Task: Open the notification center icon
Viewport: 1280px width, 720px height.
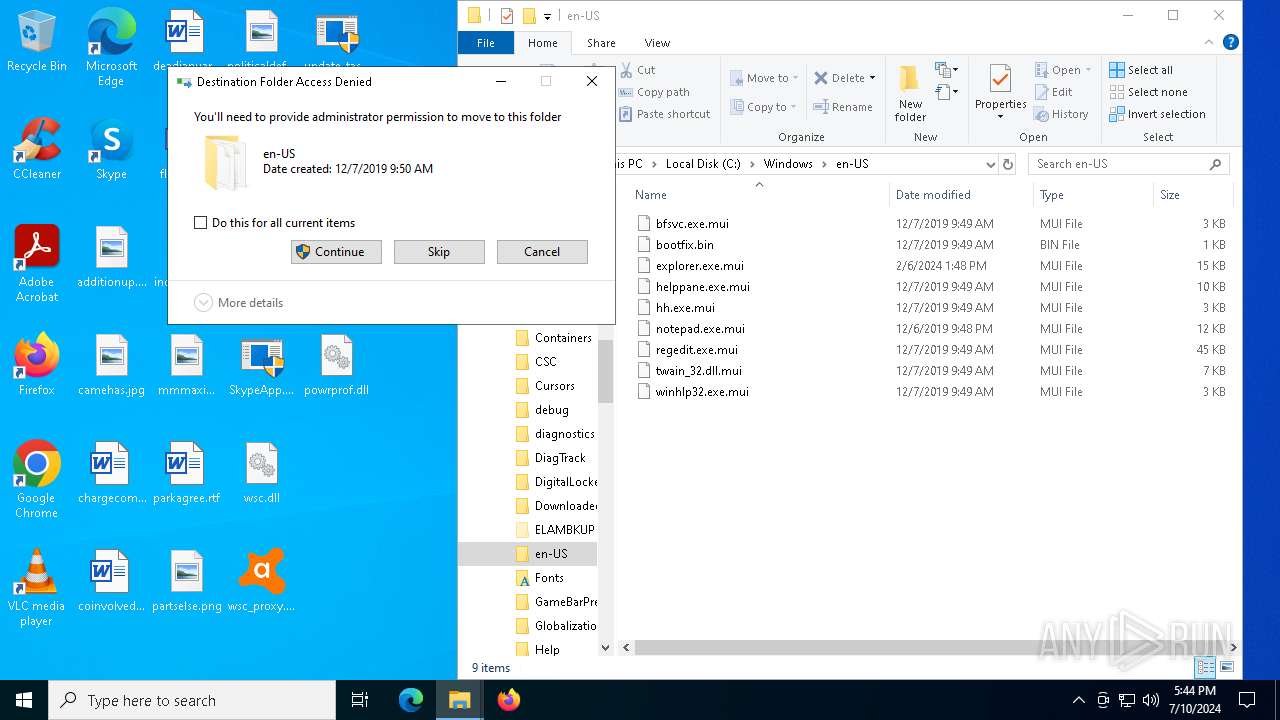Action: (1247, 700)
